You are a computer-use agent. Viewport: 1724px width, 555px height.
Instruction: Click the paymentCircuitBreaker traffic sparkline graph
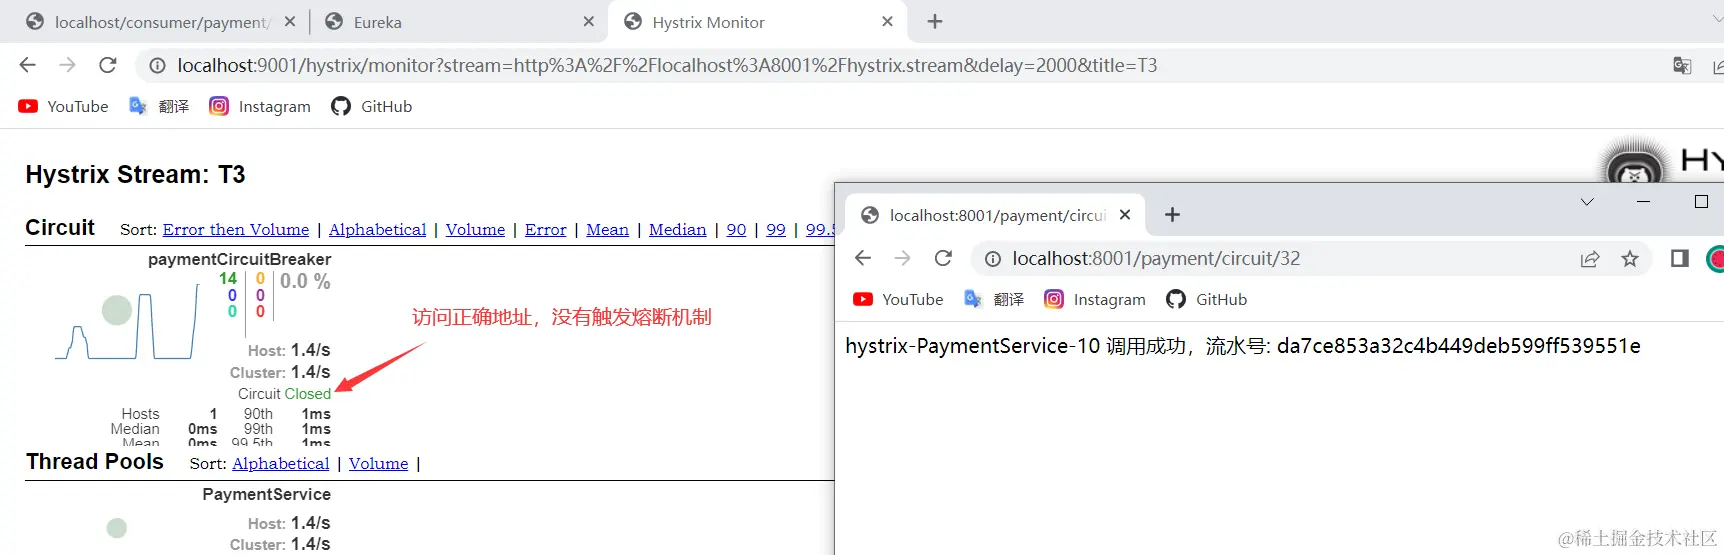[126, 322]
